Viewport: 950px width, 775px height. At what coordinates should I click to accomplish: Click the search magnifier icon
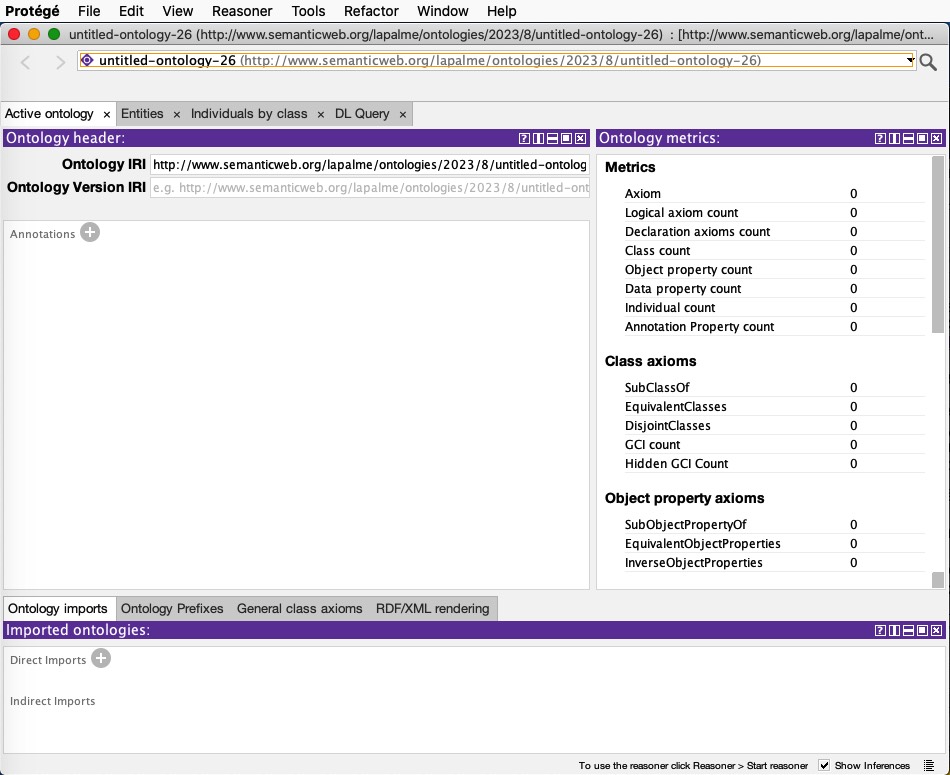coord(928,62)
